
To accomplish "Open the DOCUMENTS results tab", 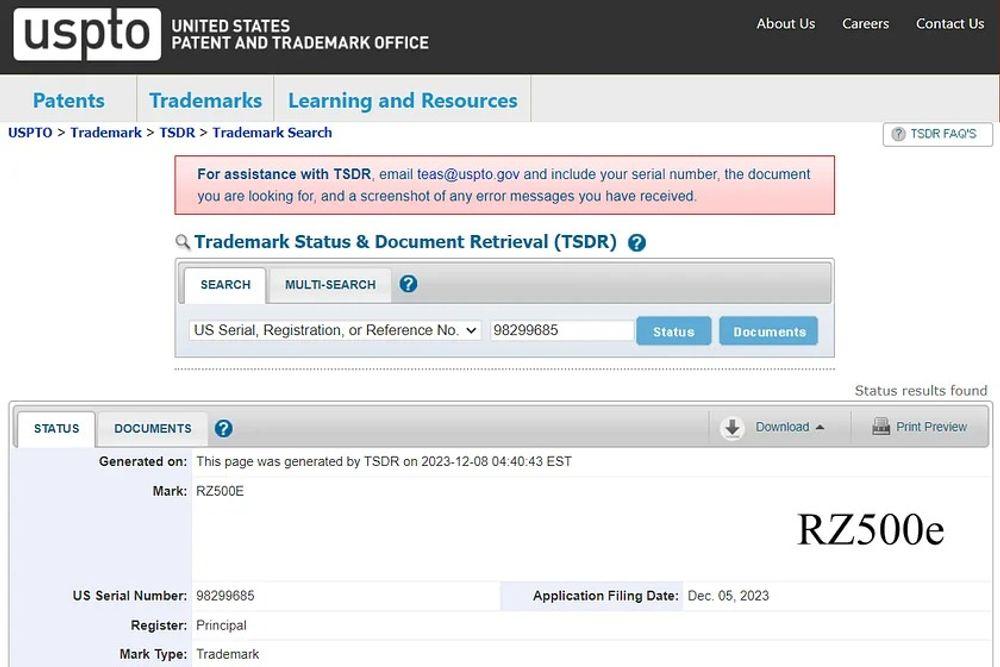I will pos(152,428).
